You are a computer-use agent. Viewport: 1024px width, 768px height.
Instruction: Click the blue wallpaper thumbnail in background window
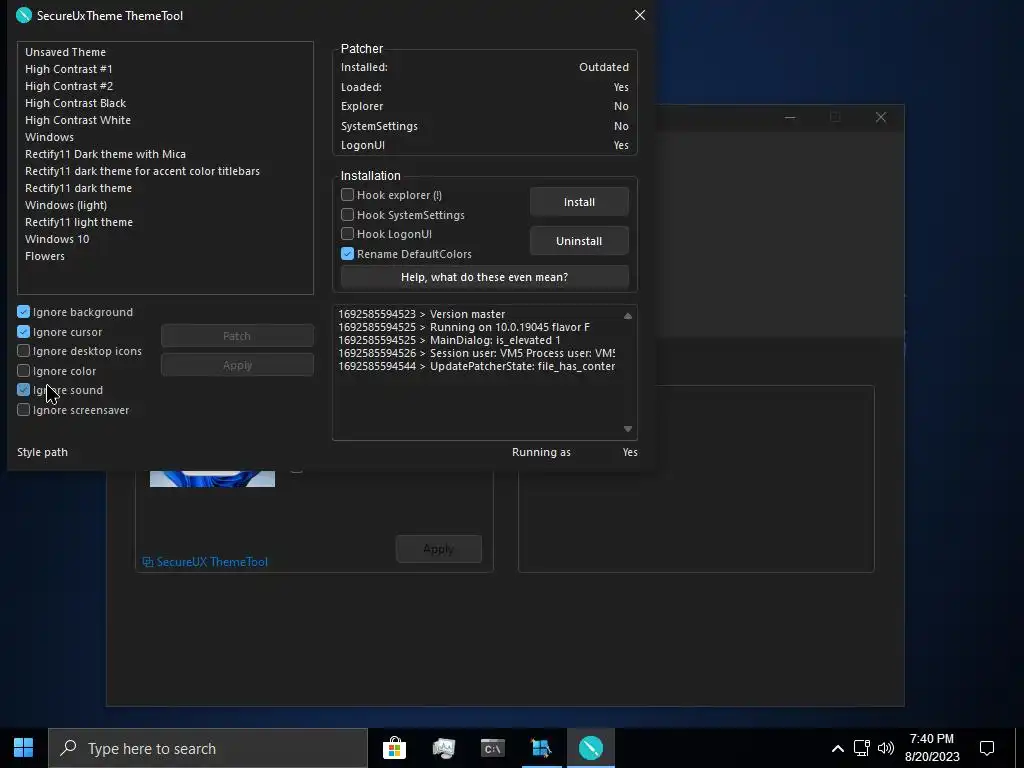click(212, 478)
